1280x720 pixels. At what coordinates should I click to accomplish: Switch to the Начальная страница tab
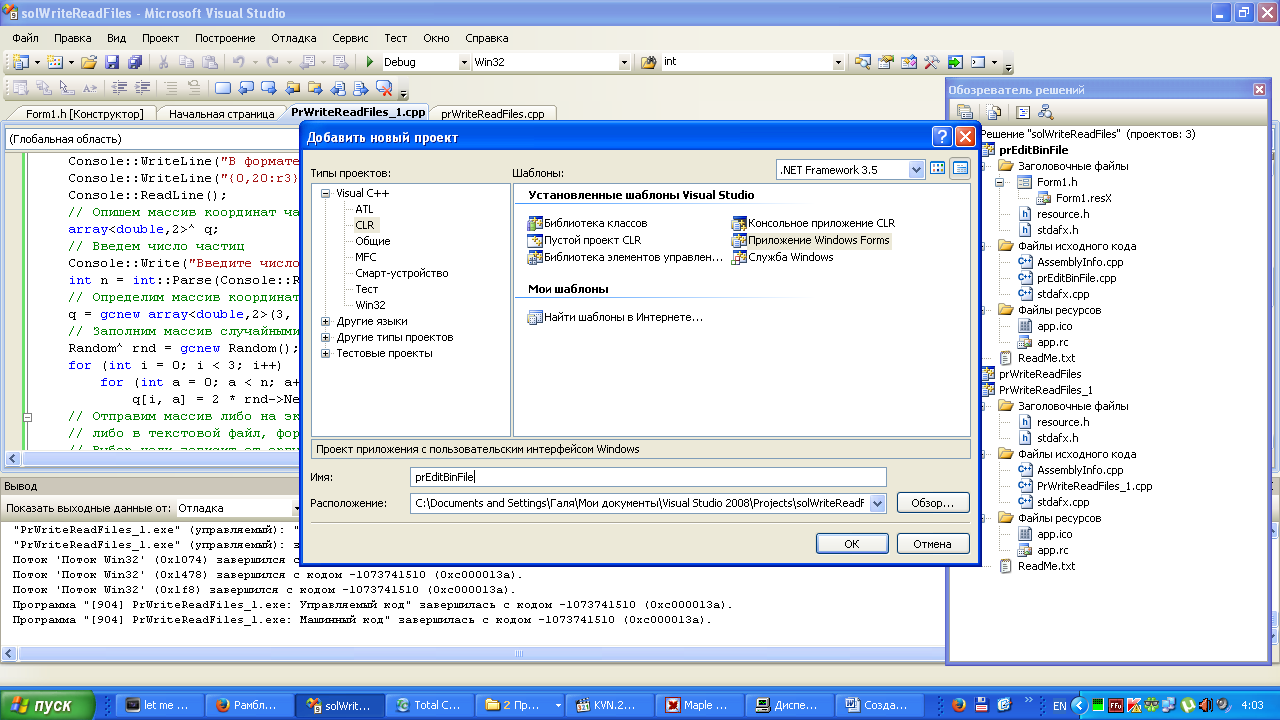(221, 114)
